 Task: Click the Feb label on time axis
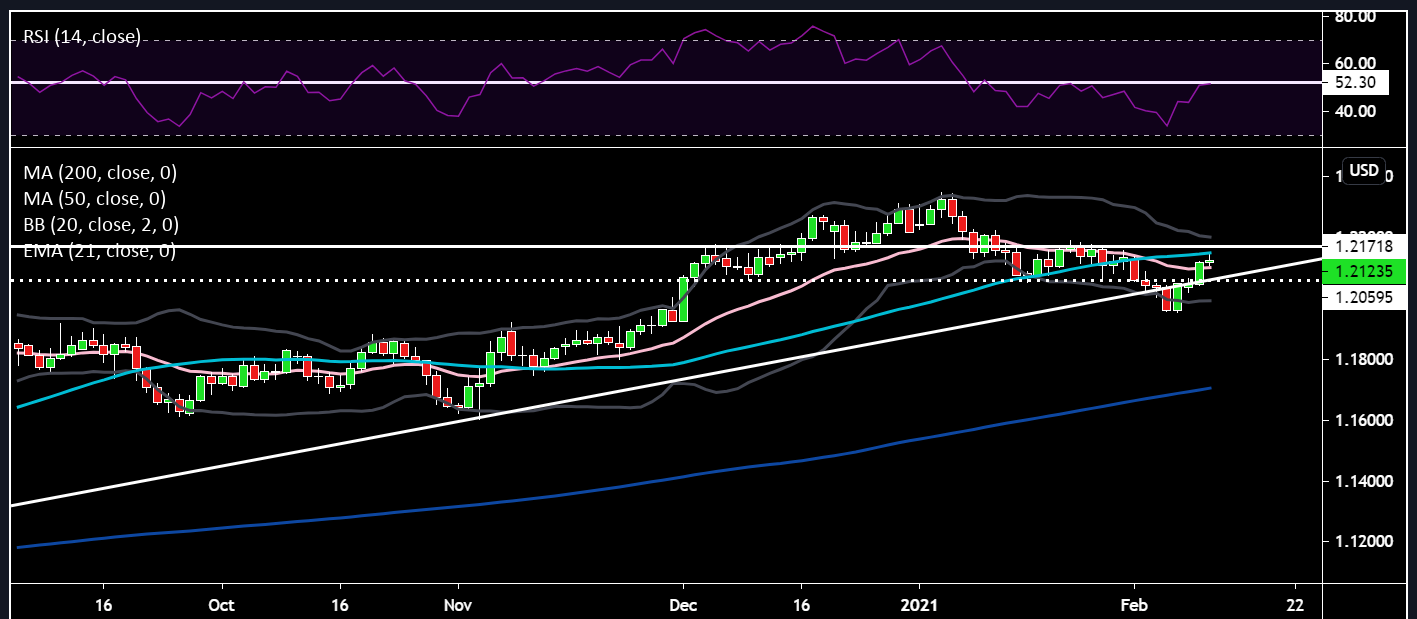click(x=1135, y=604)
